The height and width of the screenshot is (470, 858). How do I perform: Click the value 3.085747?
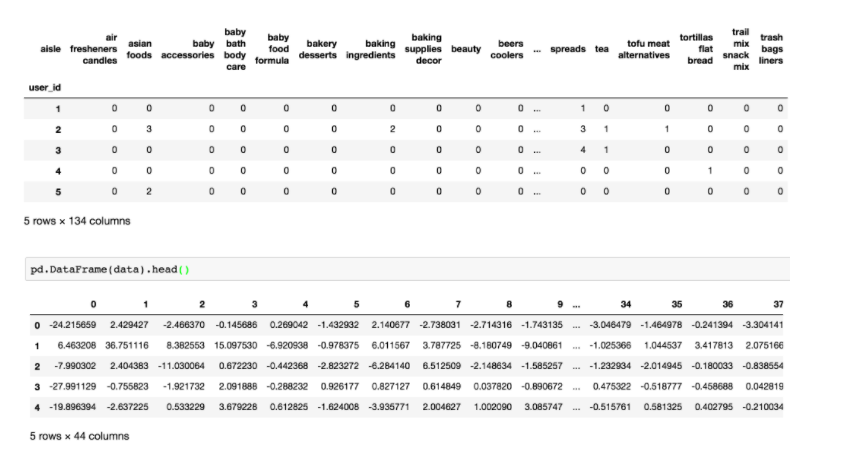pos(543,407)
